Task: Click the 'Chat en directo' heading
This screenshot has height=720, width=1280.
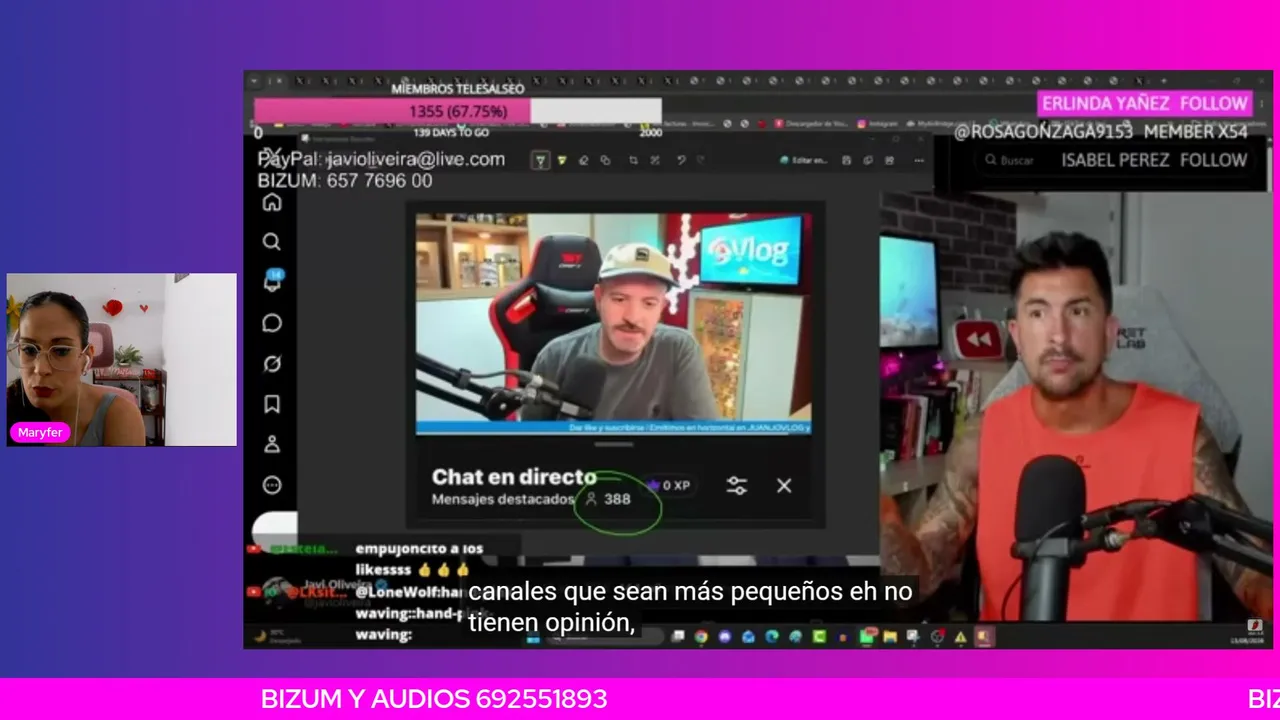Action: pos(514,477)
